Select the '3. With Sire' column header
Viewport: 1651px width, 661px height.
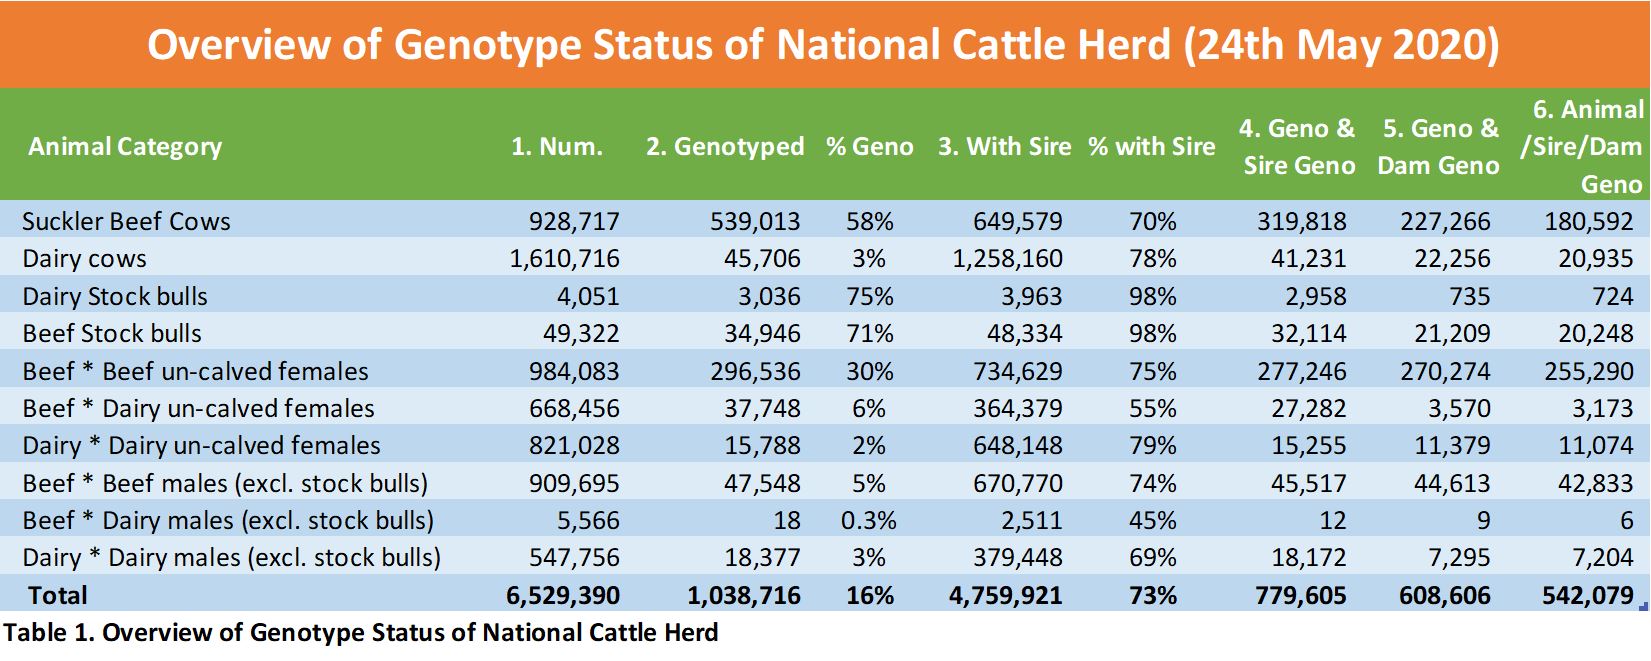coord(1004,147)
